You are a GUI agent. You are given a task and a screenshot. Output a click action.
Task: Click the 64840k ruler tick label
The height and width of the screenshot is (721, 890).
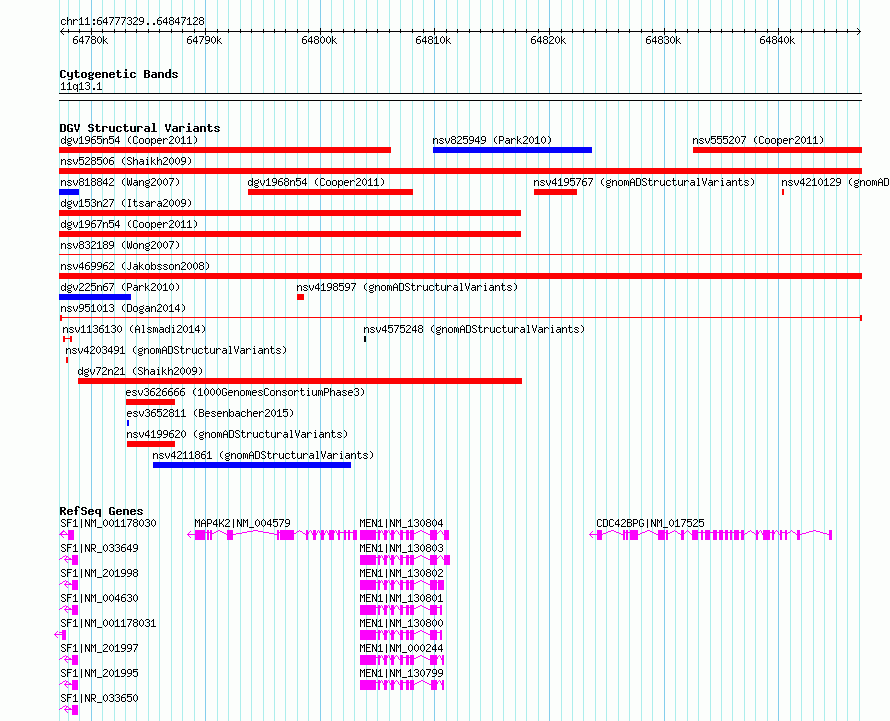[x=777, y=40]
